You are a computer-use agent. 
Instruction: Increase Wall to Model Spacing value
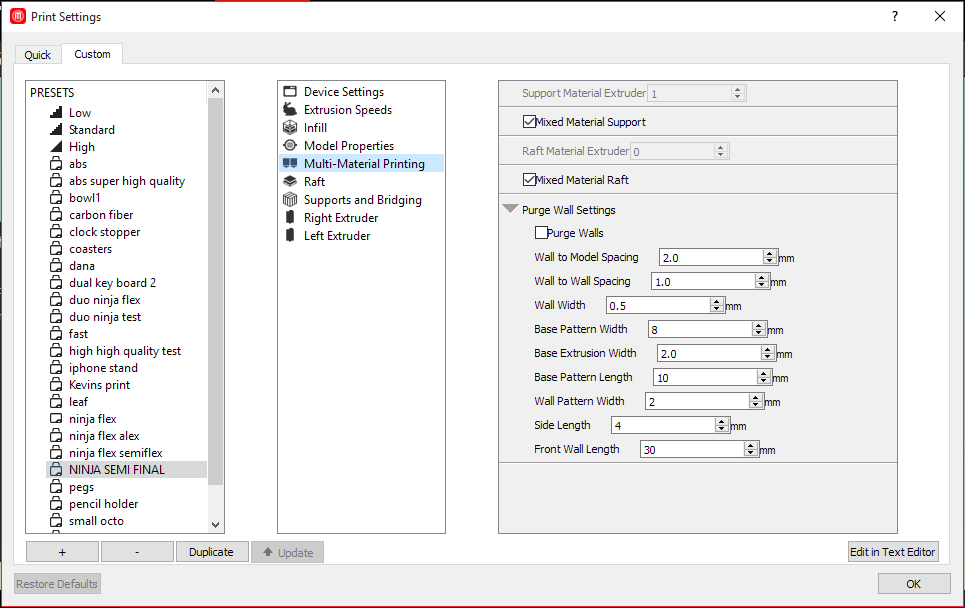point(770,253)
